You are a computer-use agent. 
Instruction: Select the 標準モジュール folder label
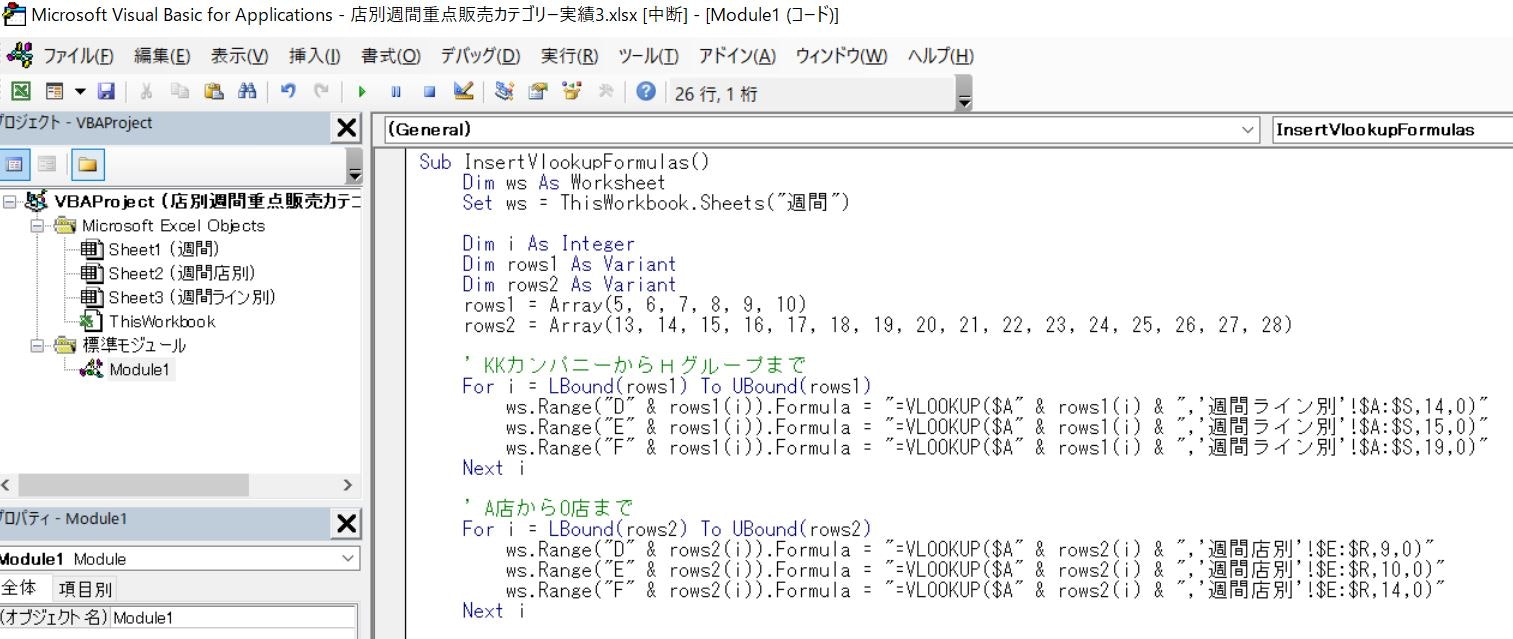point(134,345)
